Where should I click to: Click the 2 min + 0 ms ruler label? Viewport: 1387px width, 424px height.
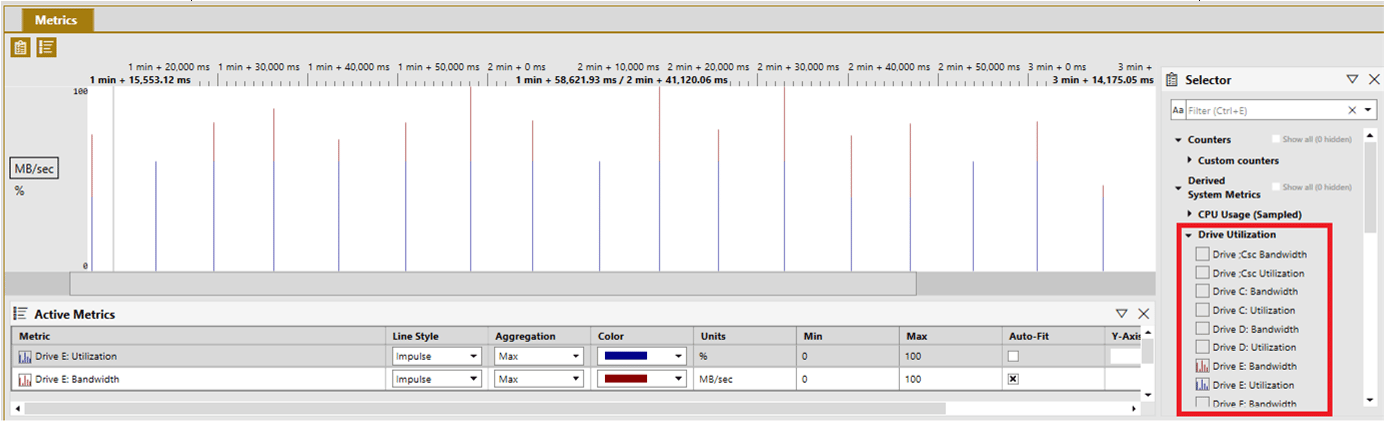click(516, 67)
